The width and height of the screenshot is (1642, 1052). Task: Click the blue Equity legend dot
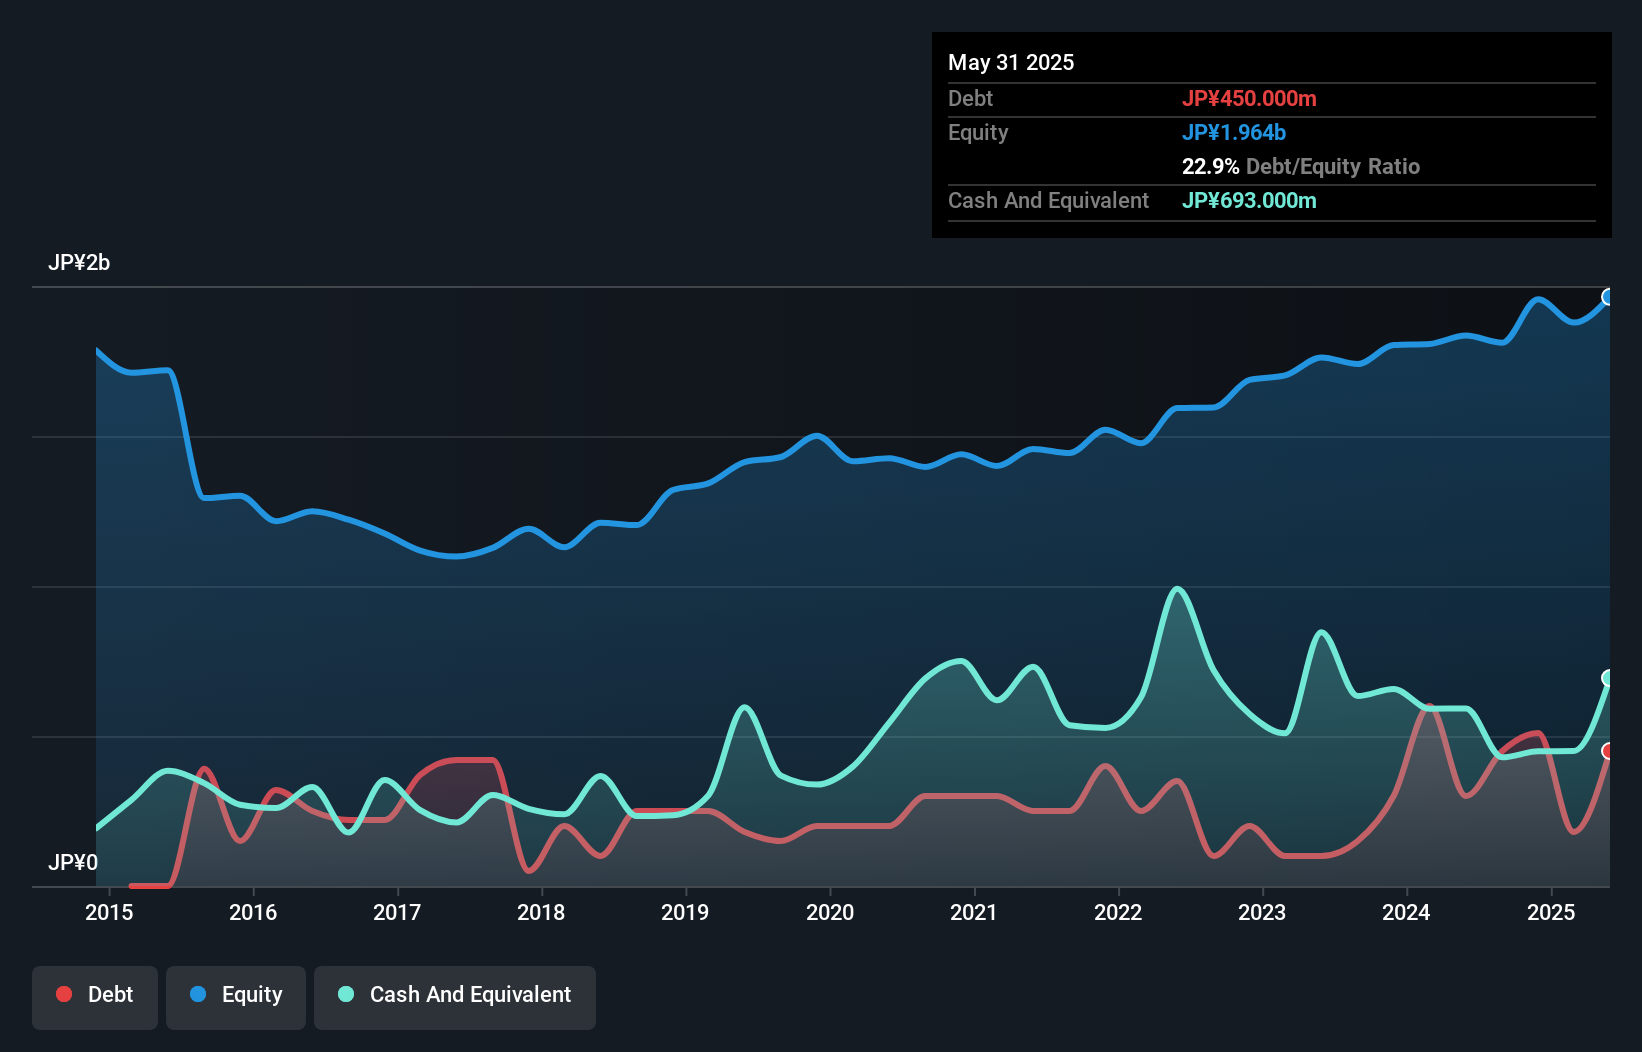(197, 994)
